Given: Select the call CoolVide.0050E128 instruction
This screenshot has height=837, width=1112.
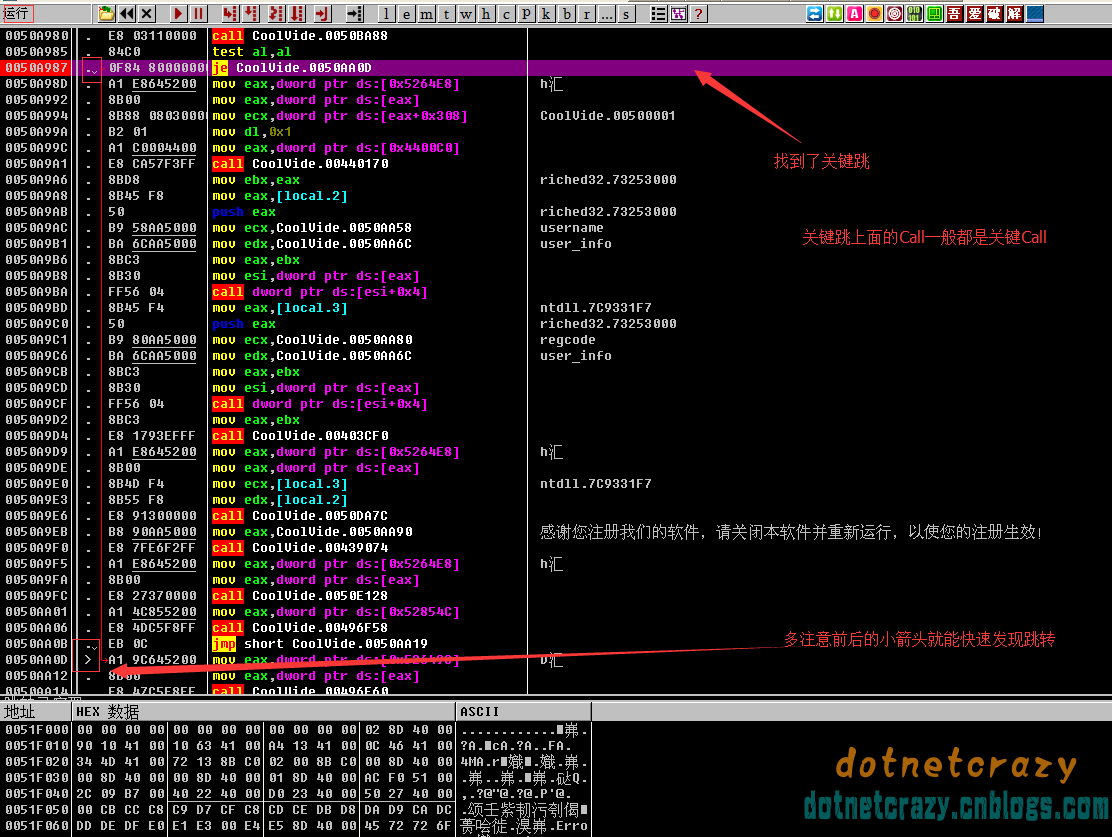Looking at the screenshot, I should [x=300, y=596].
